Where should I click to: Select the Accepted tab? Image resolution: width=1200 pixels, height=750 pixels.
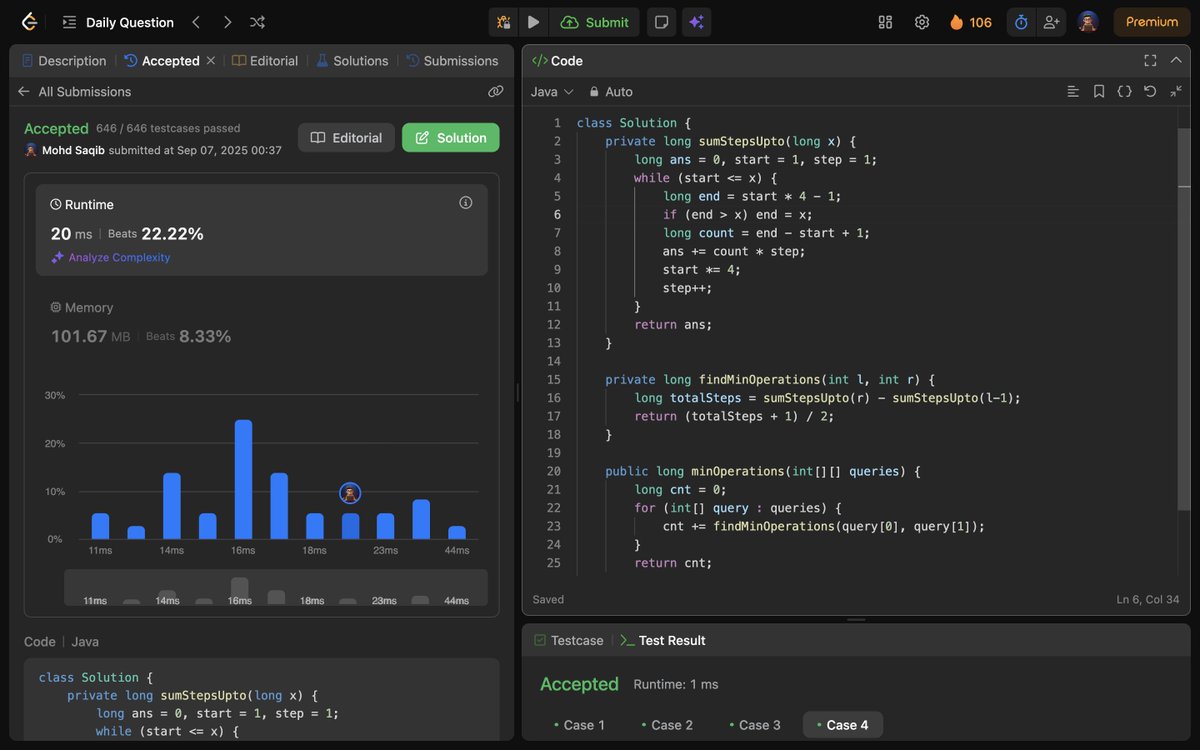pos(162,61)
